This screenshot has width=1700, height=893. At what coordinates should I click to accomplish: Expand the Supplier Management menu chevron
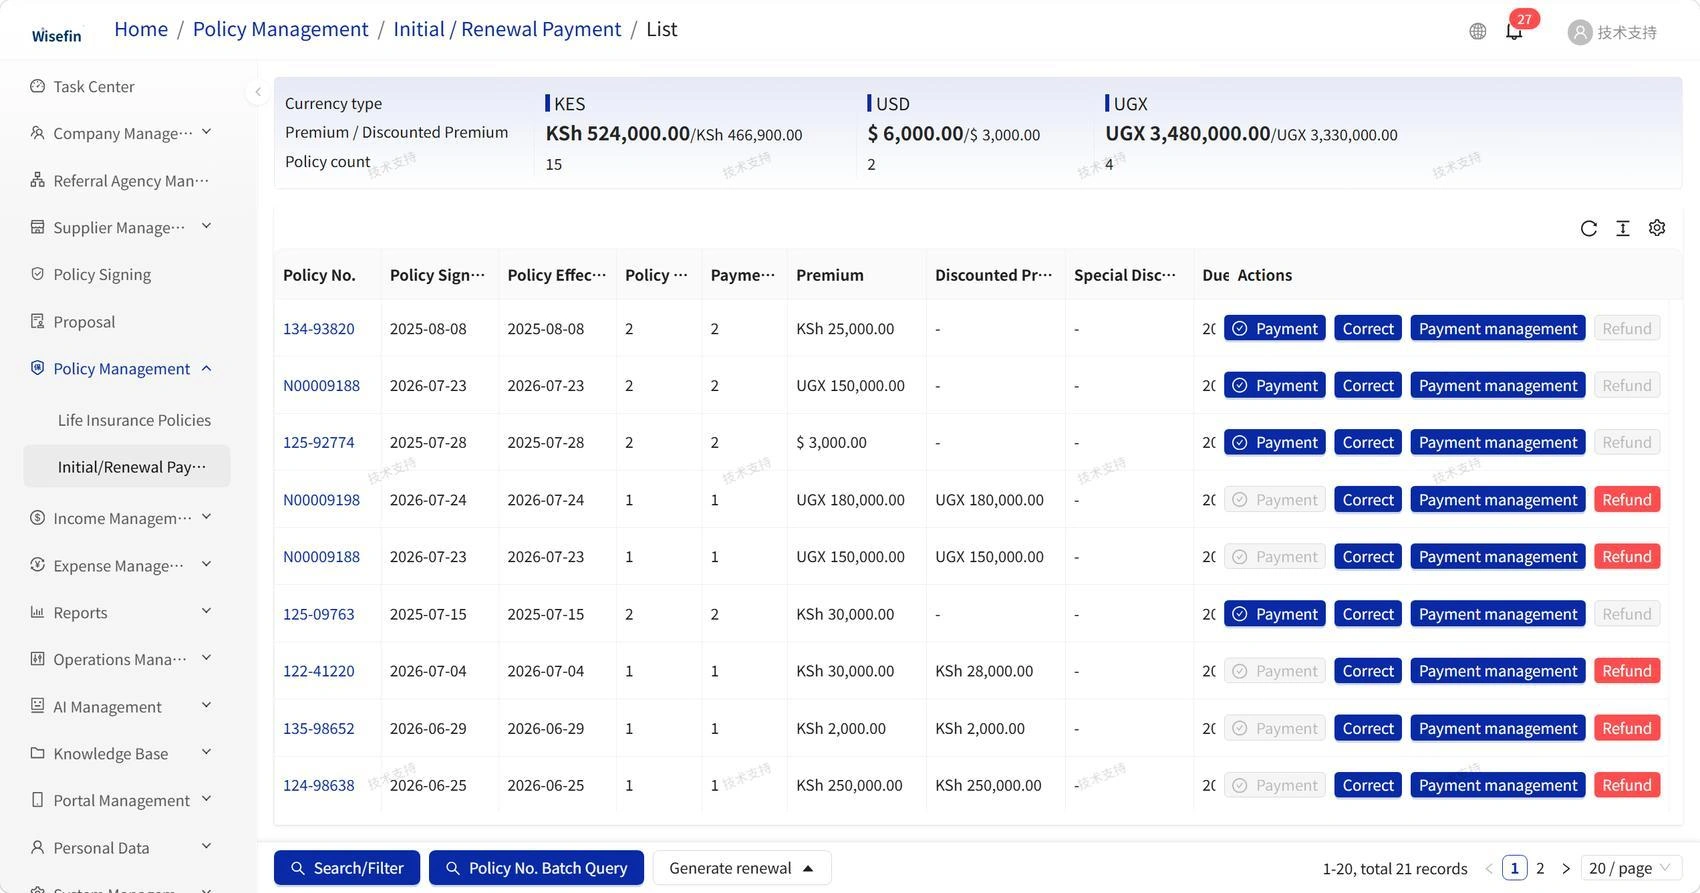206,226
